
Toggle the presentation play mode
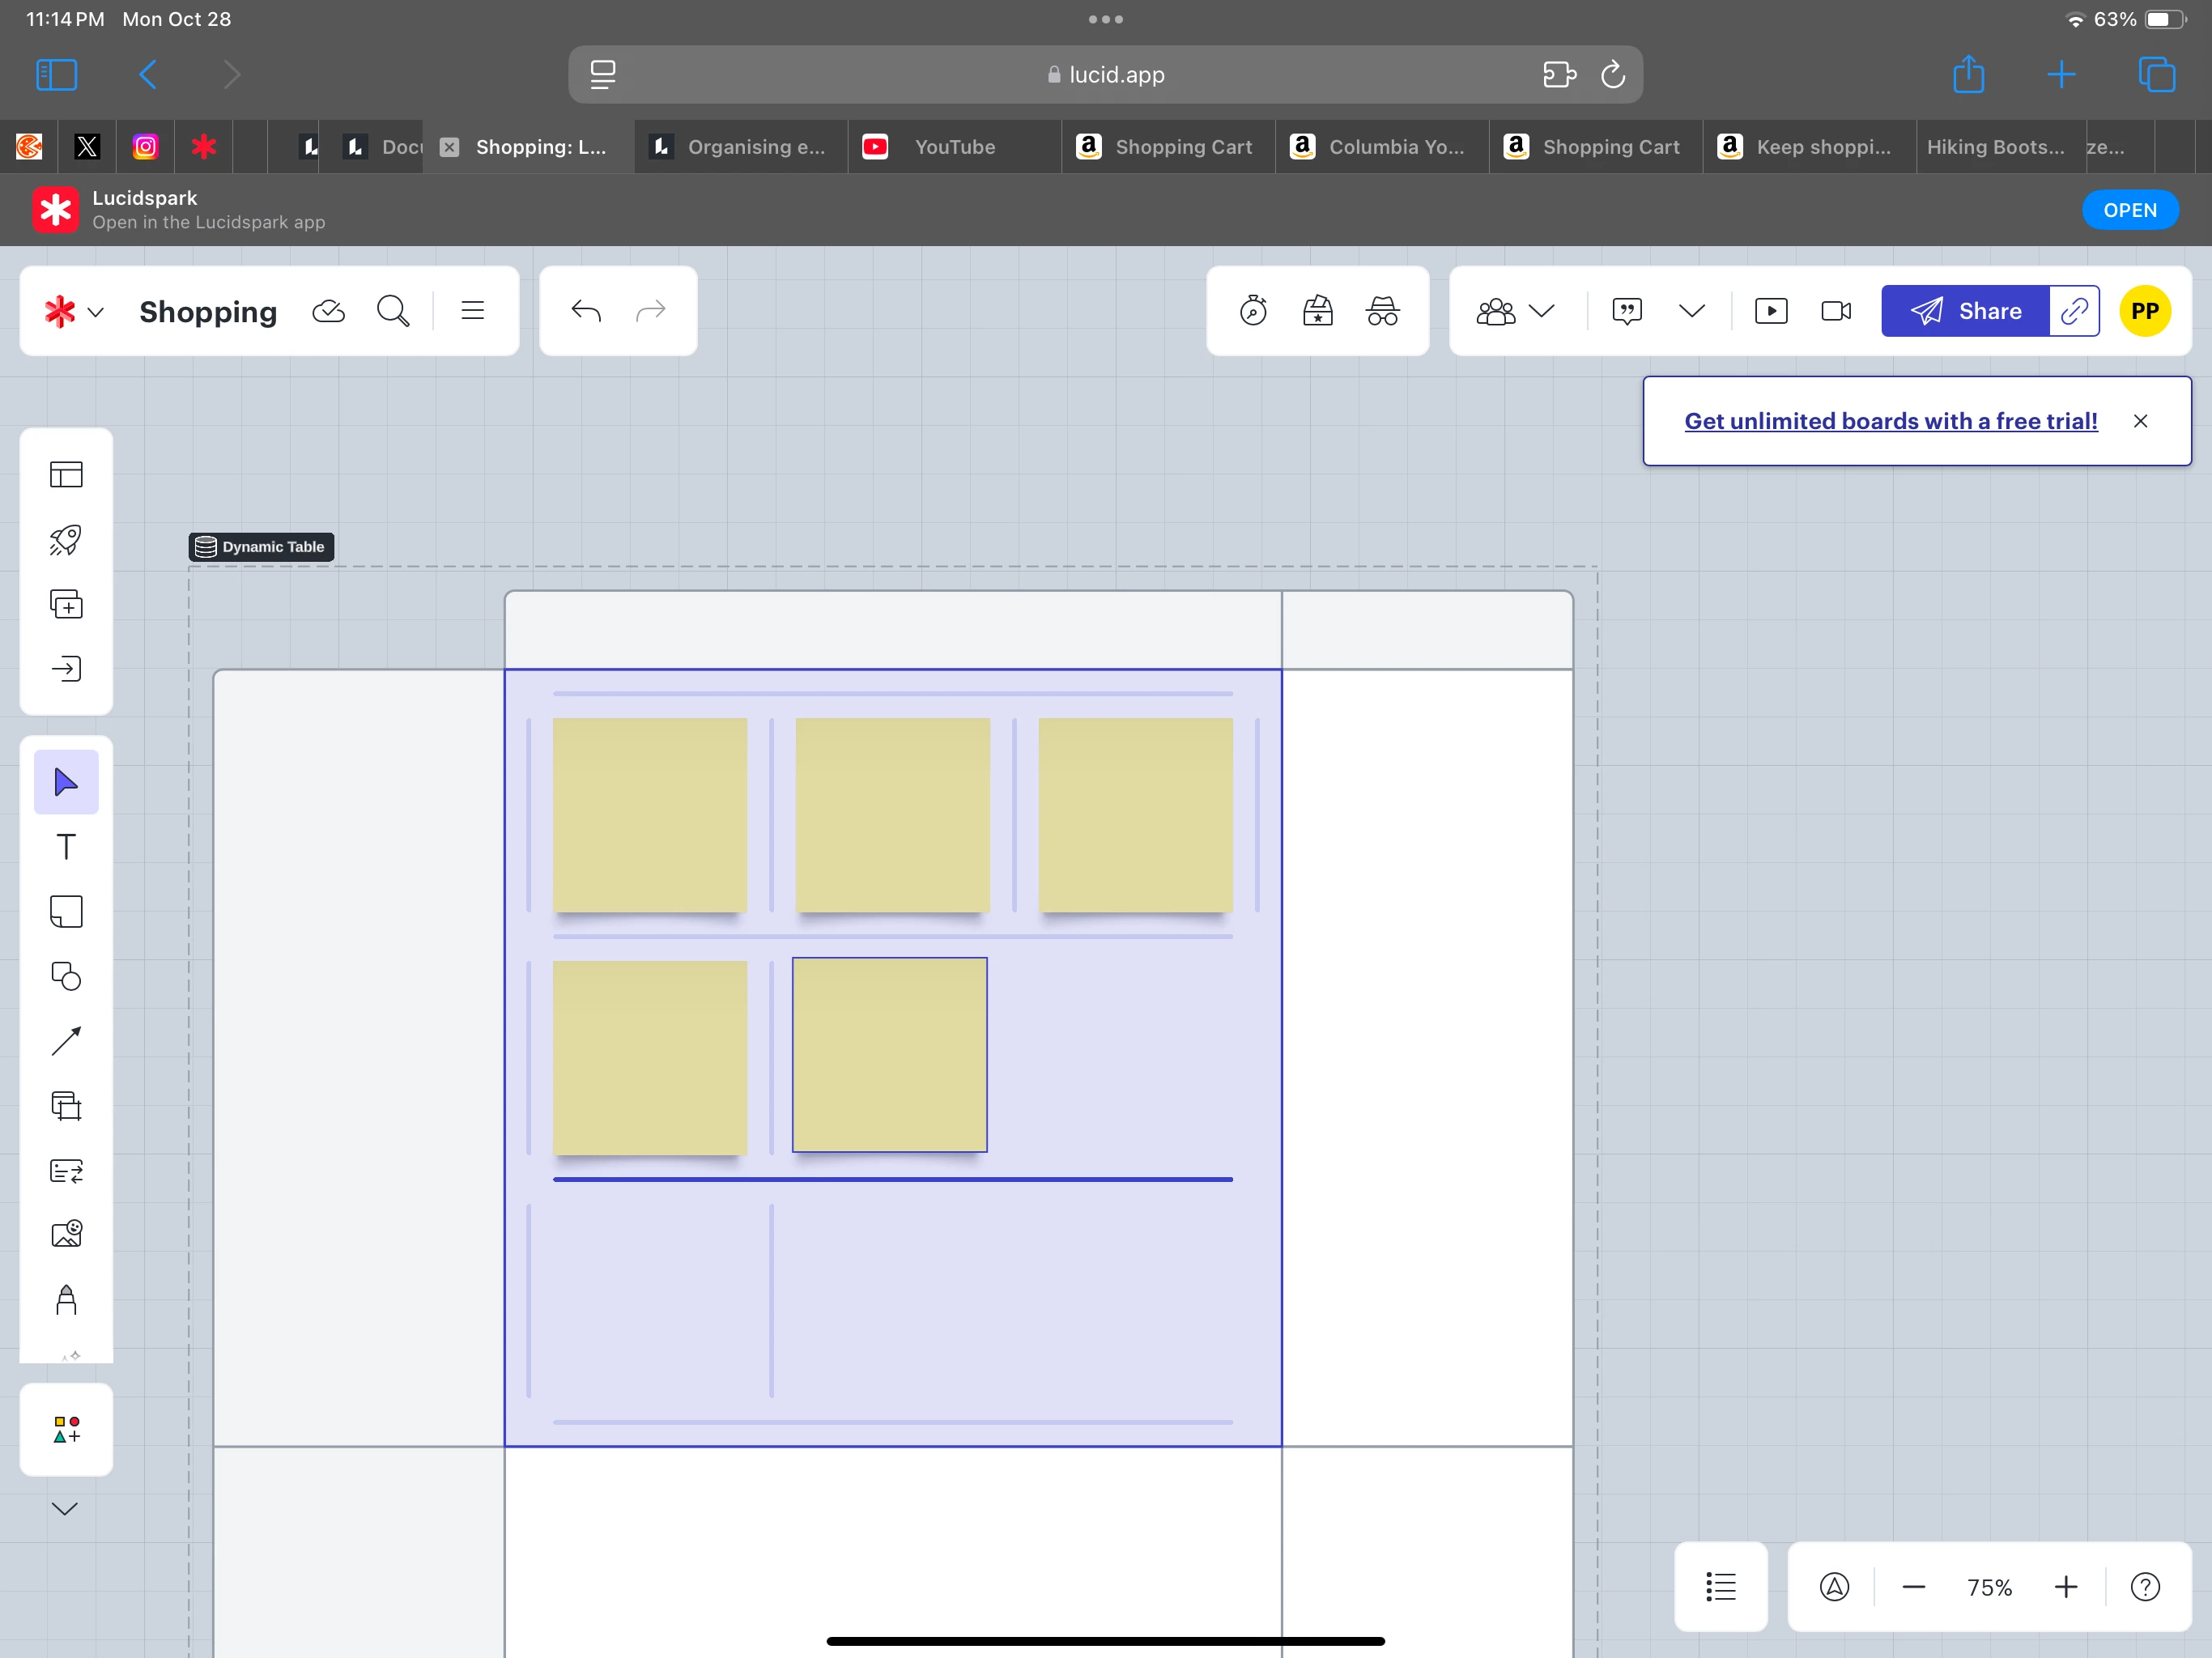pyautogui.click(x=1771, y=311)
